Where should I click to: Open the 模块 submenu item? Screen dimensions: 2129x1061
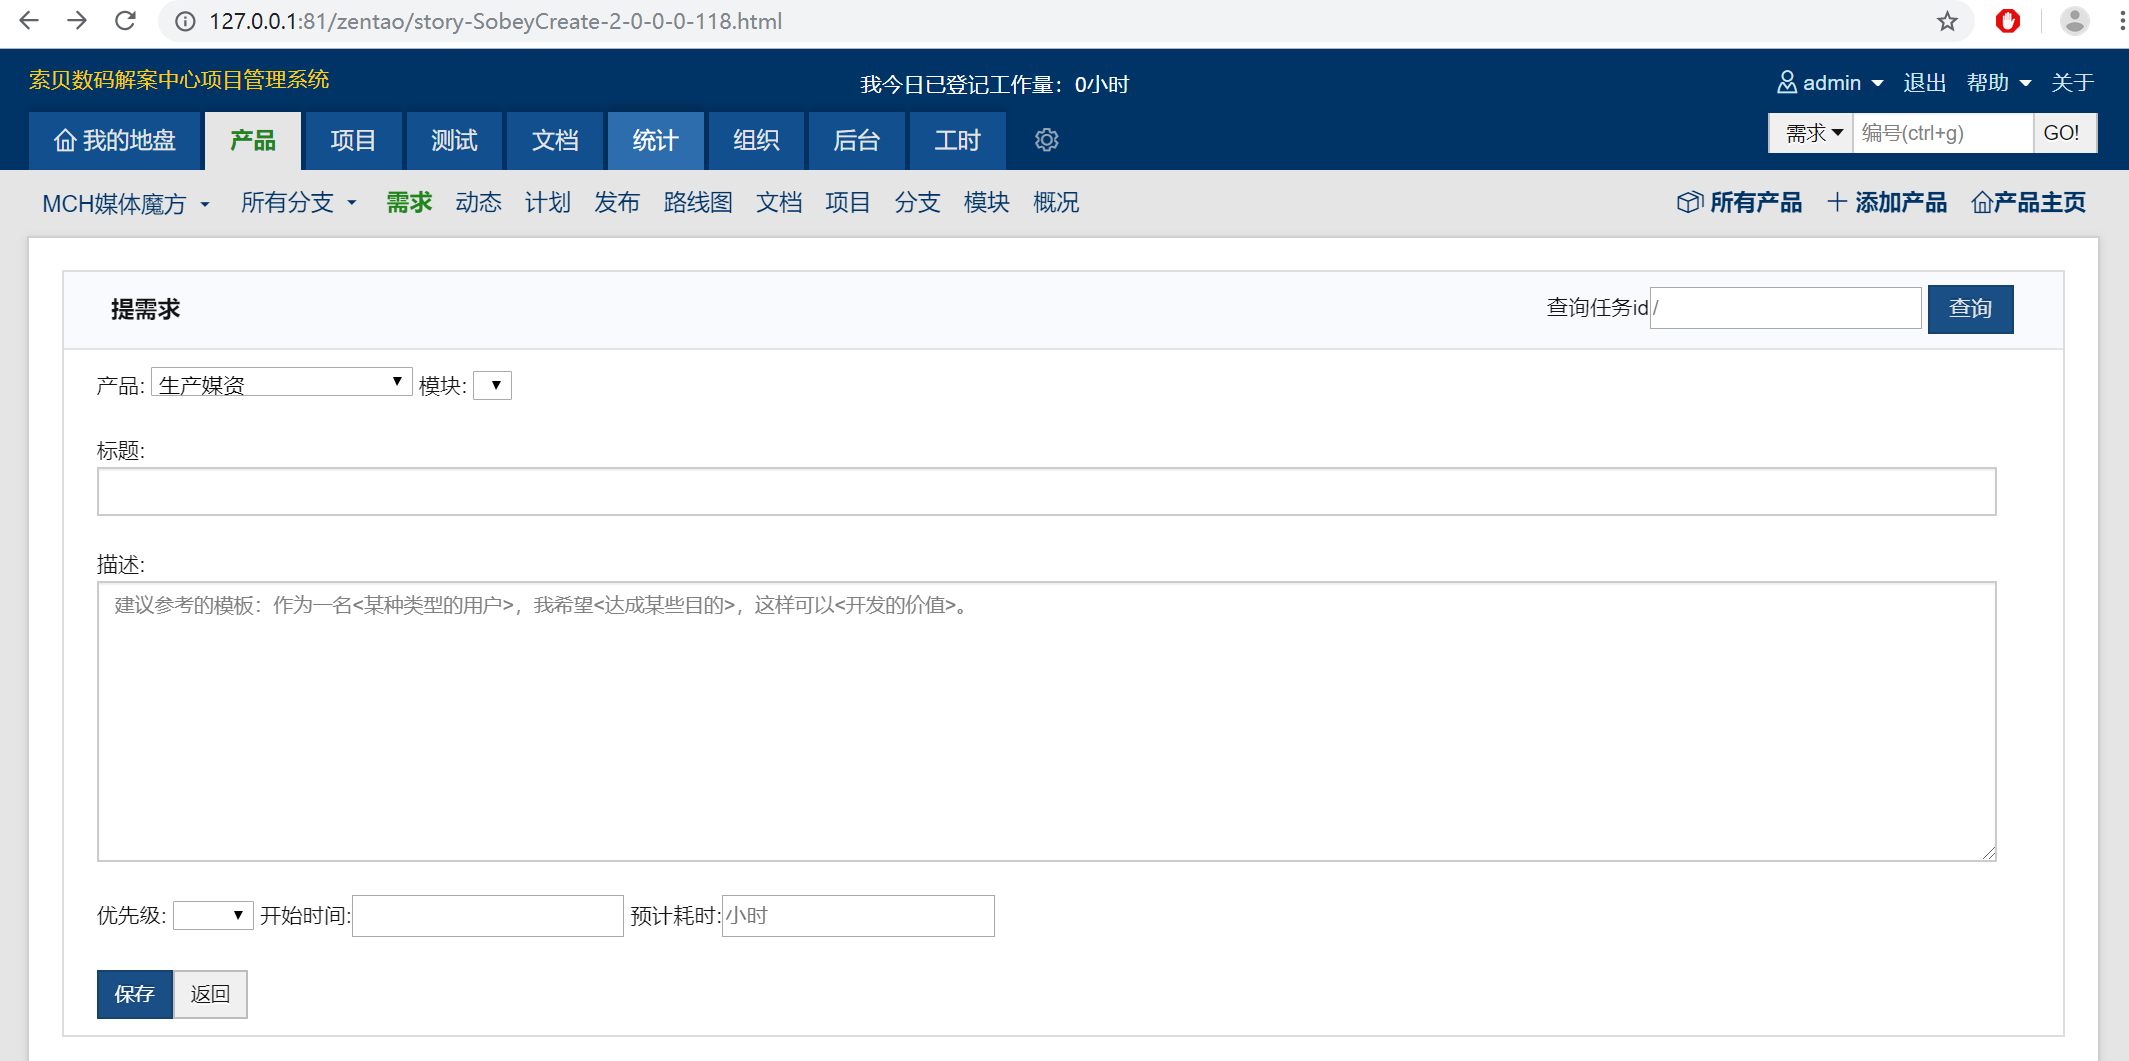coord(986,203)
